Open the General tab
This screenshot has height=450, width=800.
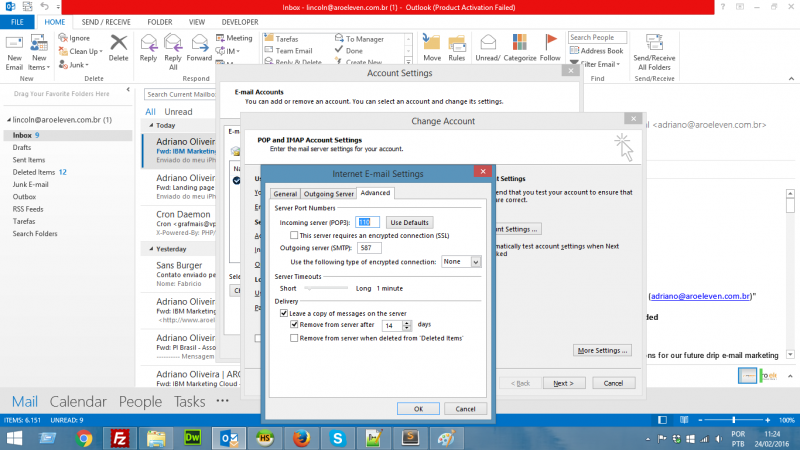285,193
